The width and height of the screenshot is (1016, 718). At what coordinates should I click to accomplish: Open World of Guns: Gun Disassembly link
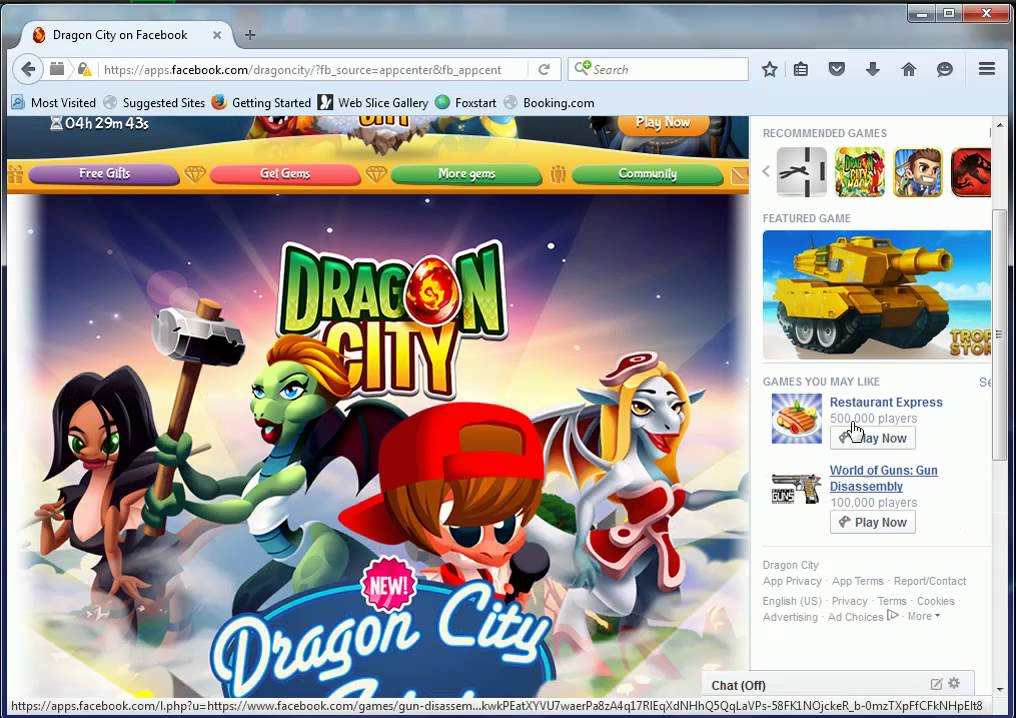pyautogui.click(x=883, y=478)
